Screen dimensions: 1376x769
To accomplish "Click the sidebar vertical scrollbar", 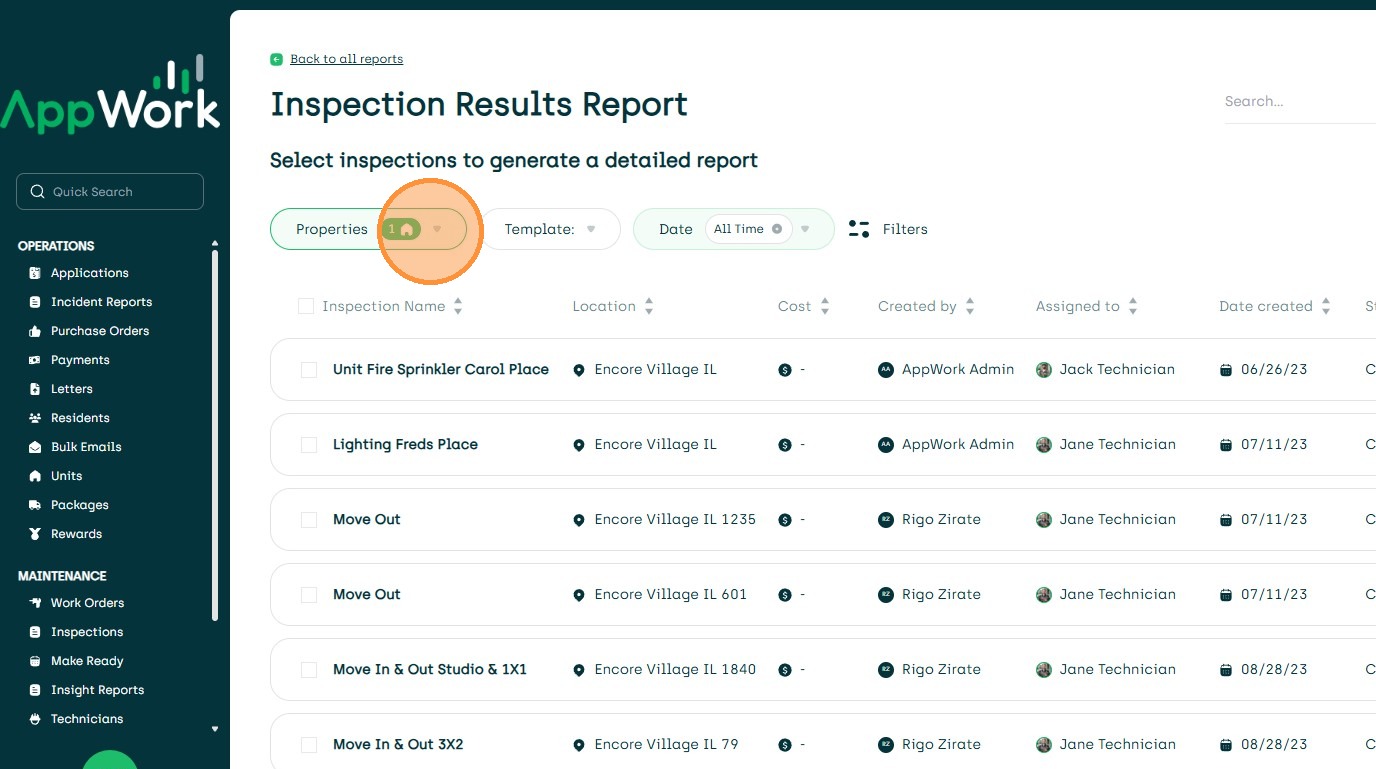I will 215,430.
